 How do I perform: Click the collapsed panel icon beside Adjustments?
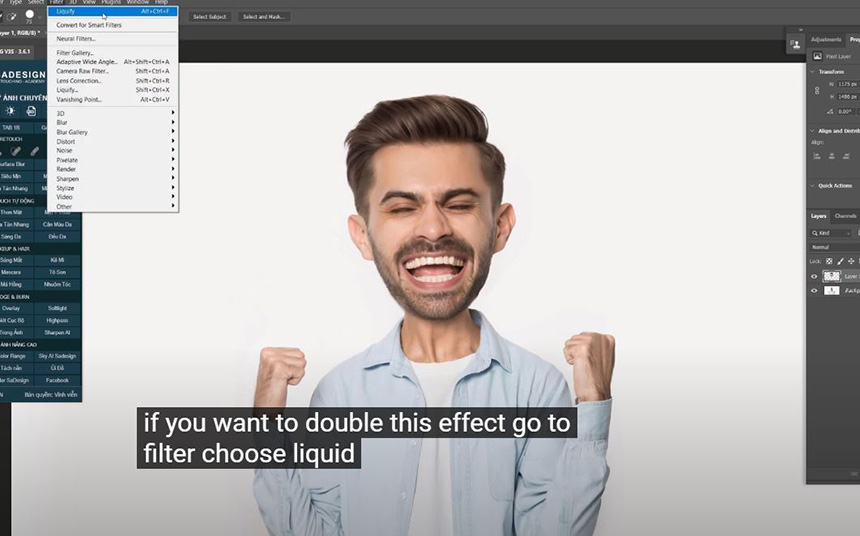point(795,44)
